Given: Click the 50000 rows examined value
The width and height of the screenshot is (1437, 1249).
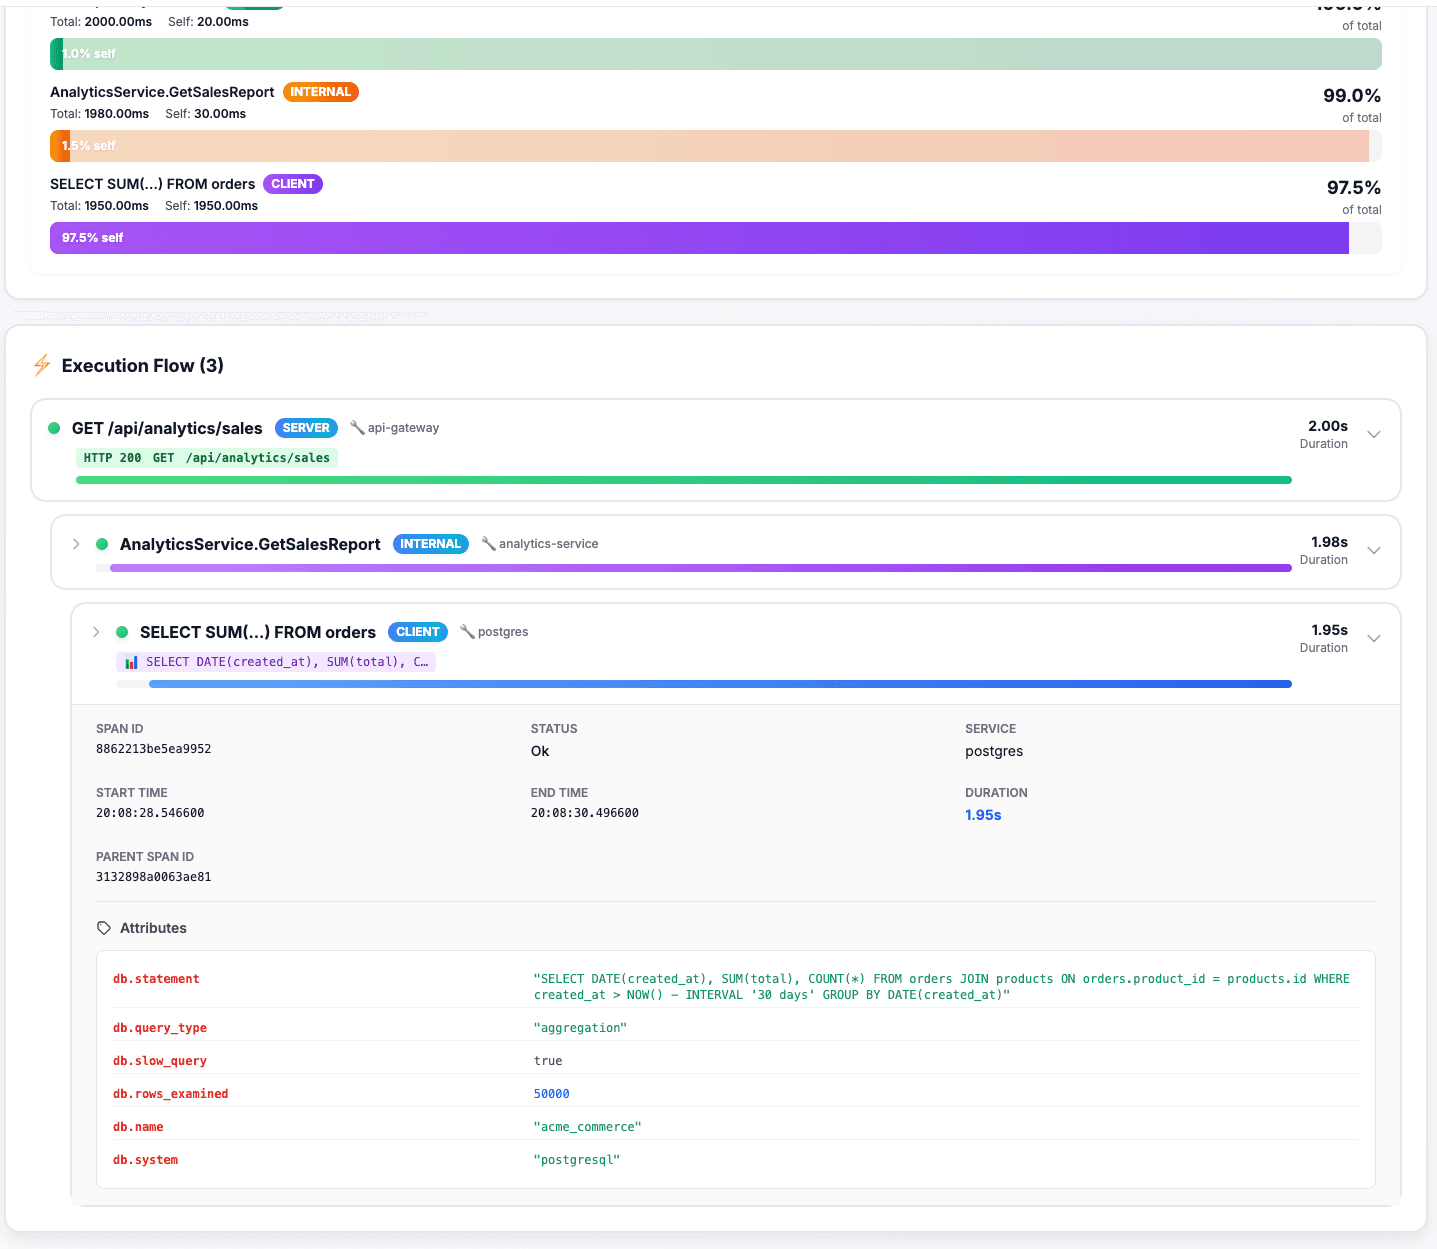Looking at the screenshot, I should coord(552,1093).
